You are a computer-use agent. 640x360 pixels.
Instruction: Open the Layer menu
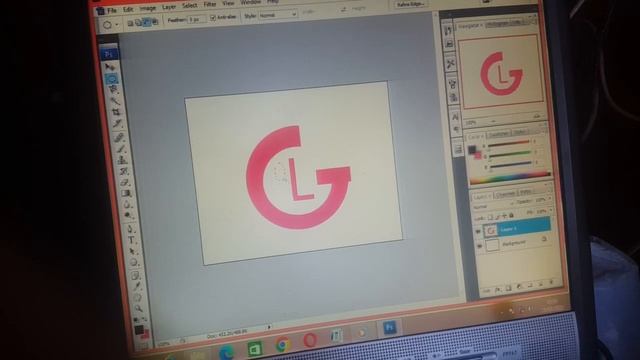tap(169, 7)
